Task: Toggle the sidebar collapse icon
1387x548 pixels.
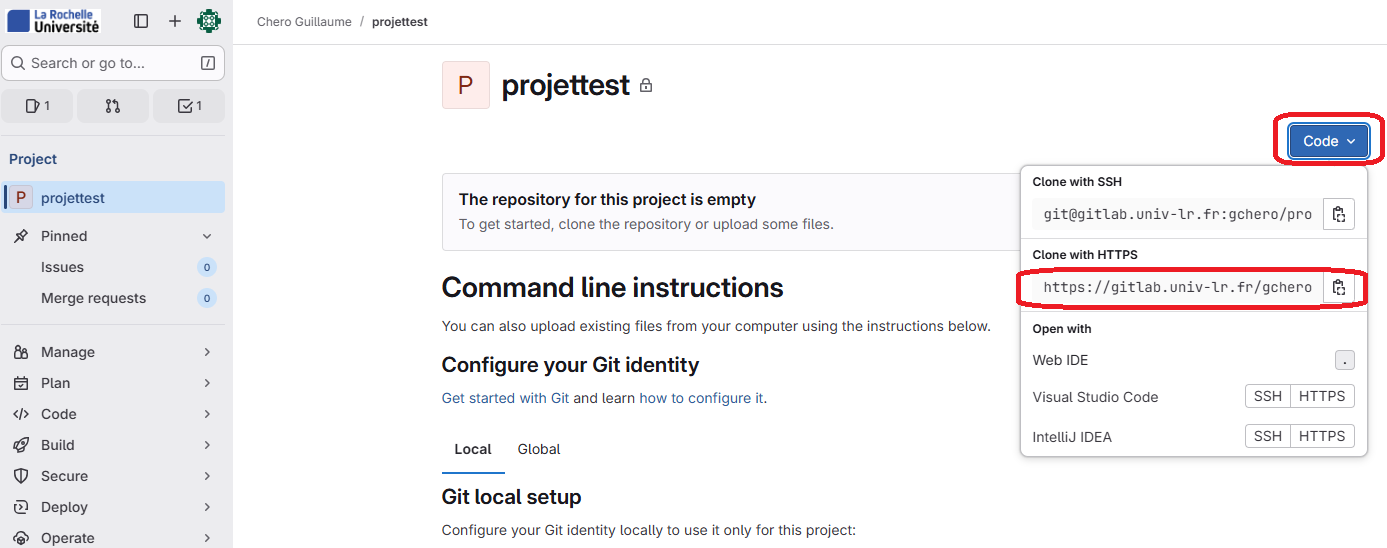Action: [x=141, y=21]
